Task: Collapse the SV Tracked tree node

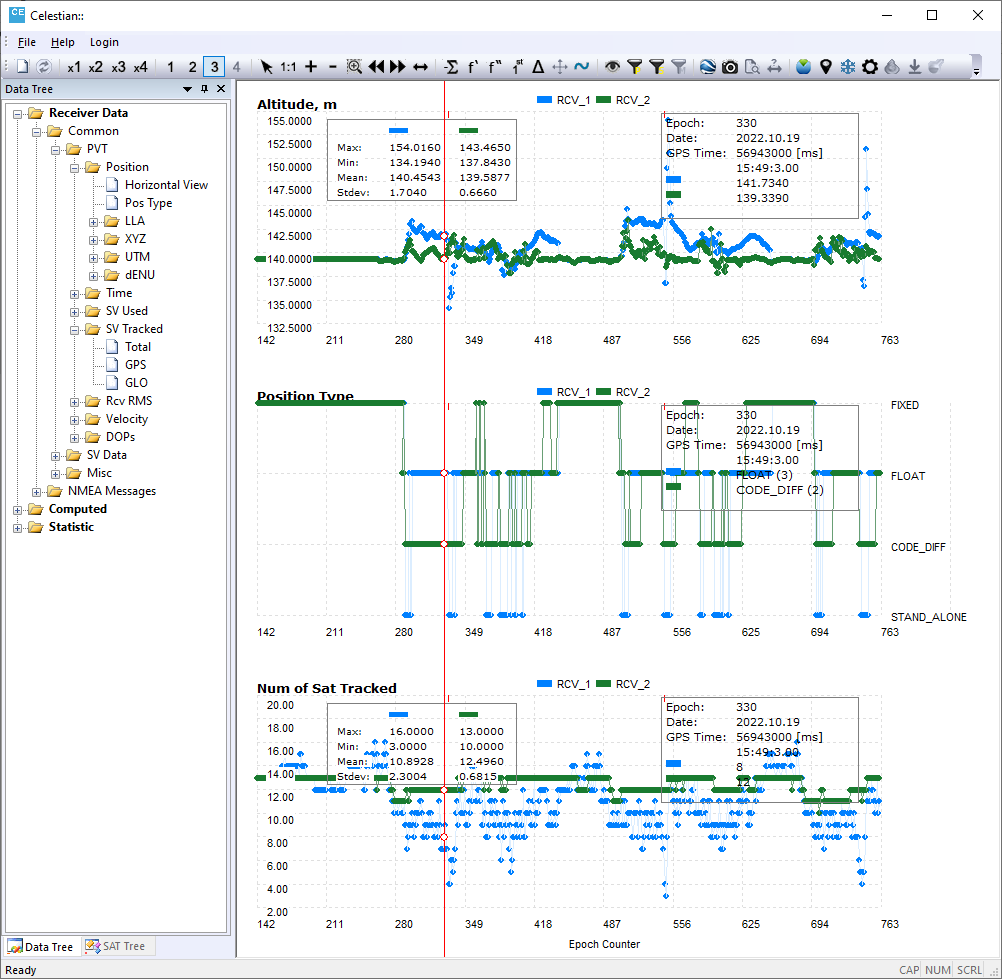Action: pos(75,329)
